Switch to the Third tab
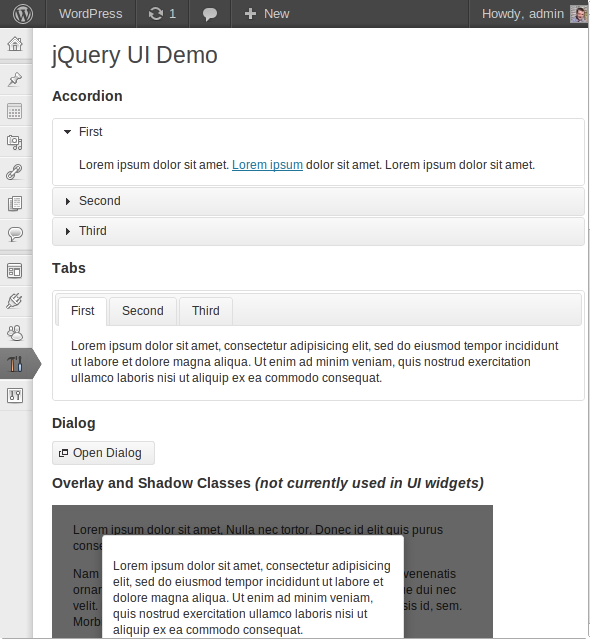The height and width of the screenshot is (639, 590). 206,311
